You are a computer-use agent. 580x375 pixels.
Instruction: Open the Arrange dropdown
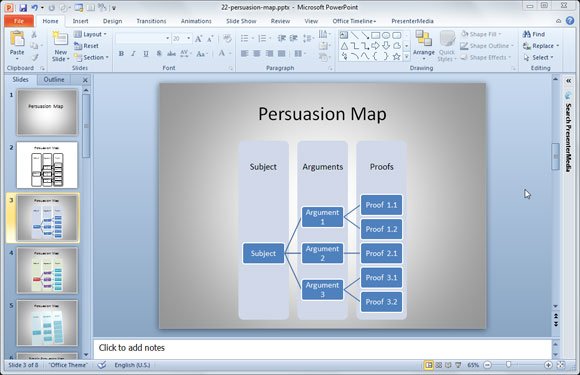[x=424, y=46]
